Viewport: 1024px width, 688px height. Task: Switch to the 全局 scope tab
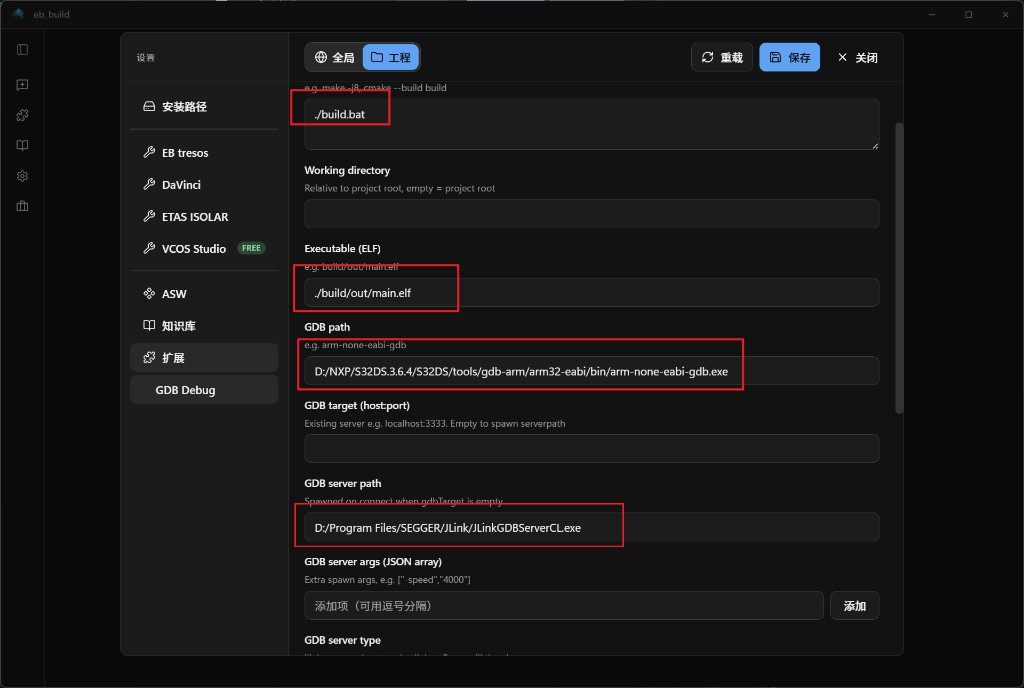[x=334, y=57]
